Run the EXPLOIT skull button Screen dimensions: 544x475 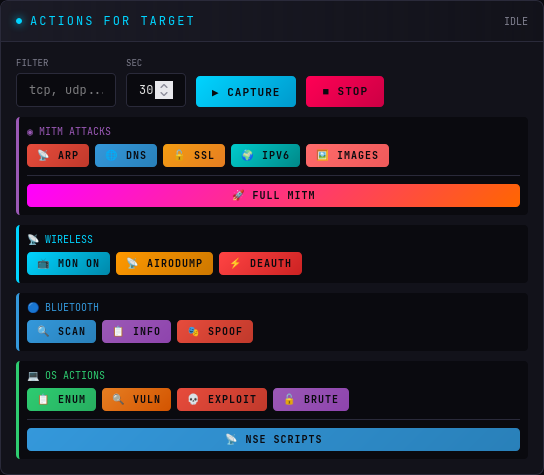pyautogui.click(x=222, y=399)
